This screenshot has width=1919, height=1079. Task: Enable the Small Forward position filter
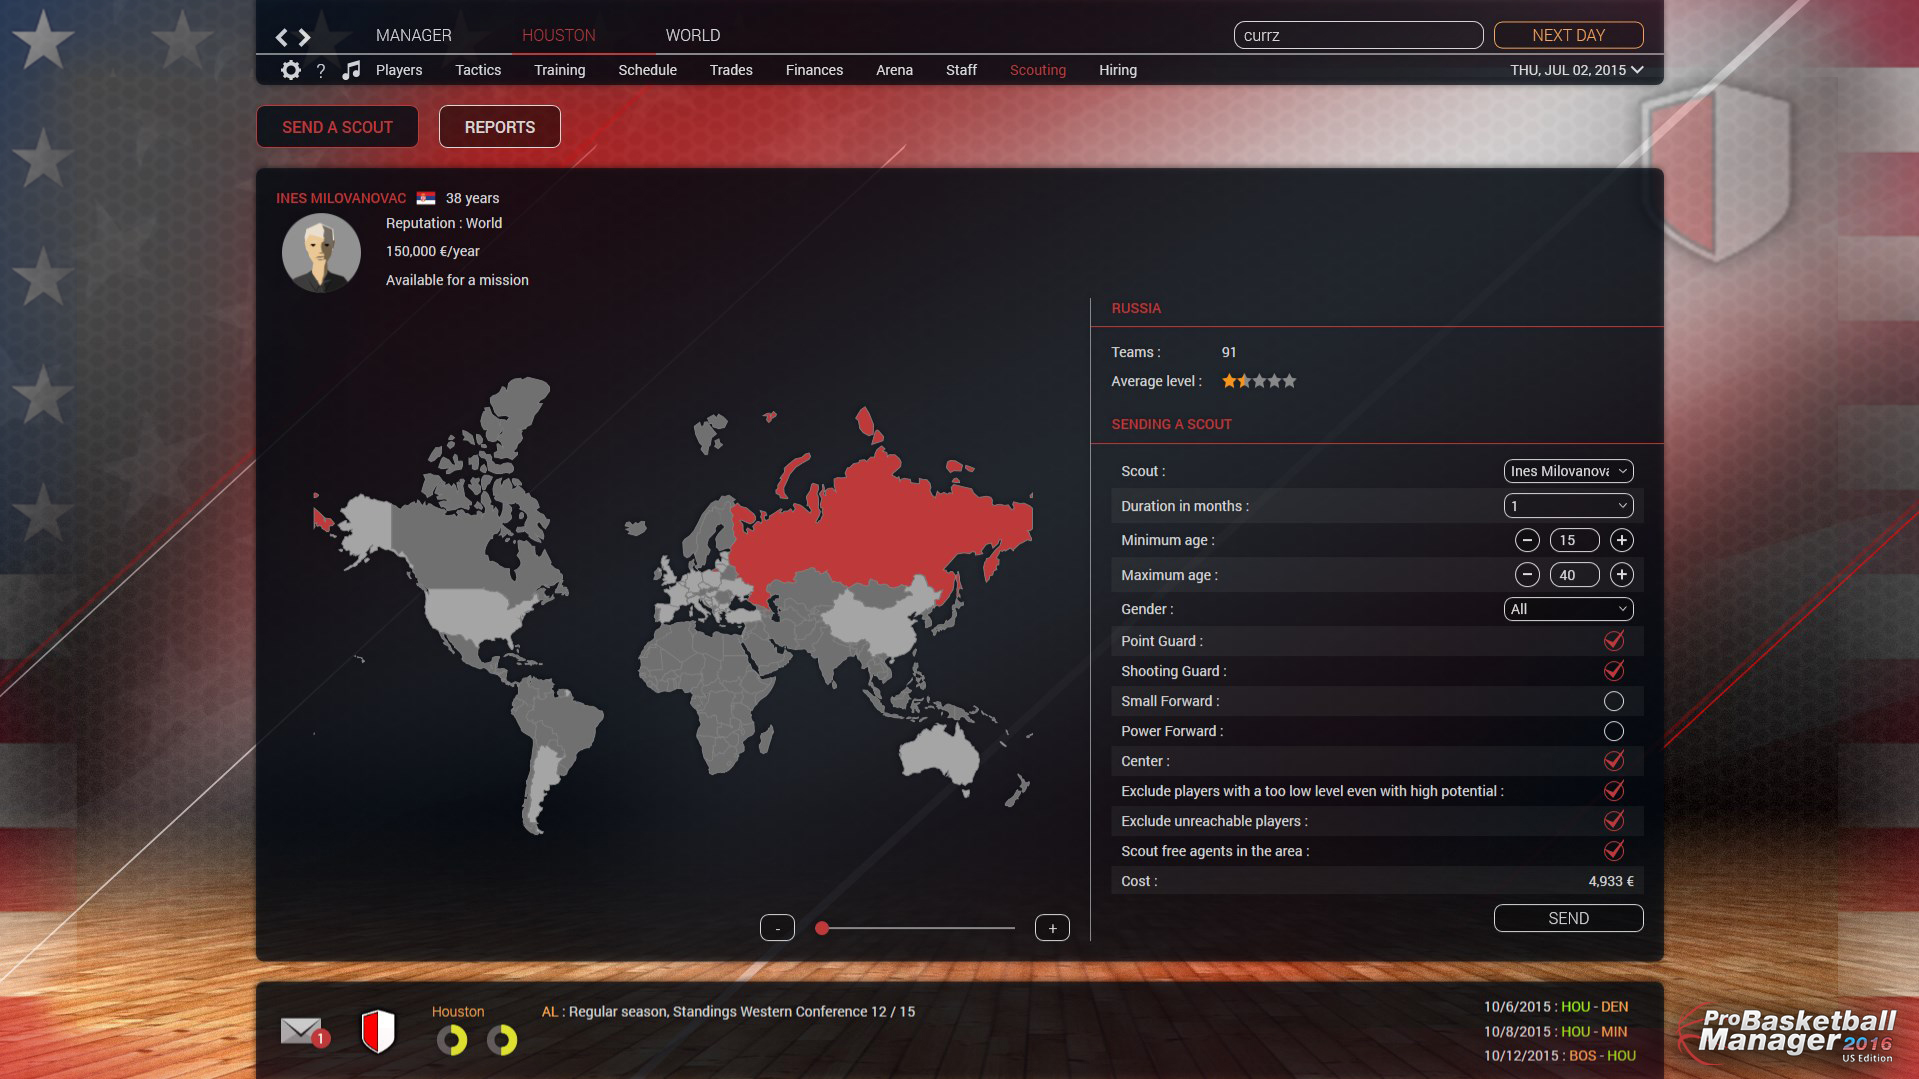tap(1615, 701)
